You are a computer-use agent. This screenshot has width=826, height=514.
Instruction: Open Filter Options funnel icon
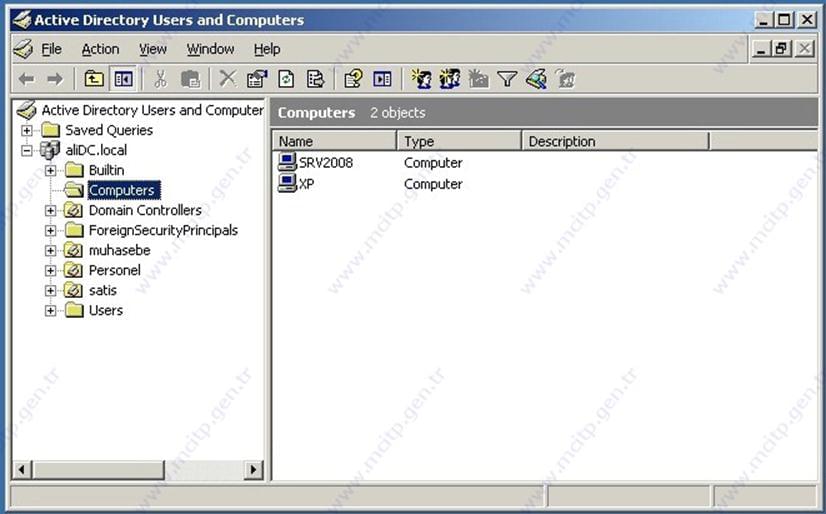coord(507,80)
